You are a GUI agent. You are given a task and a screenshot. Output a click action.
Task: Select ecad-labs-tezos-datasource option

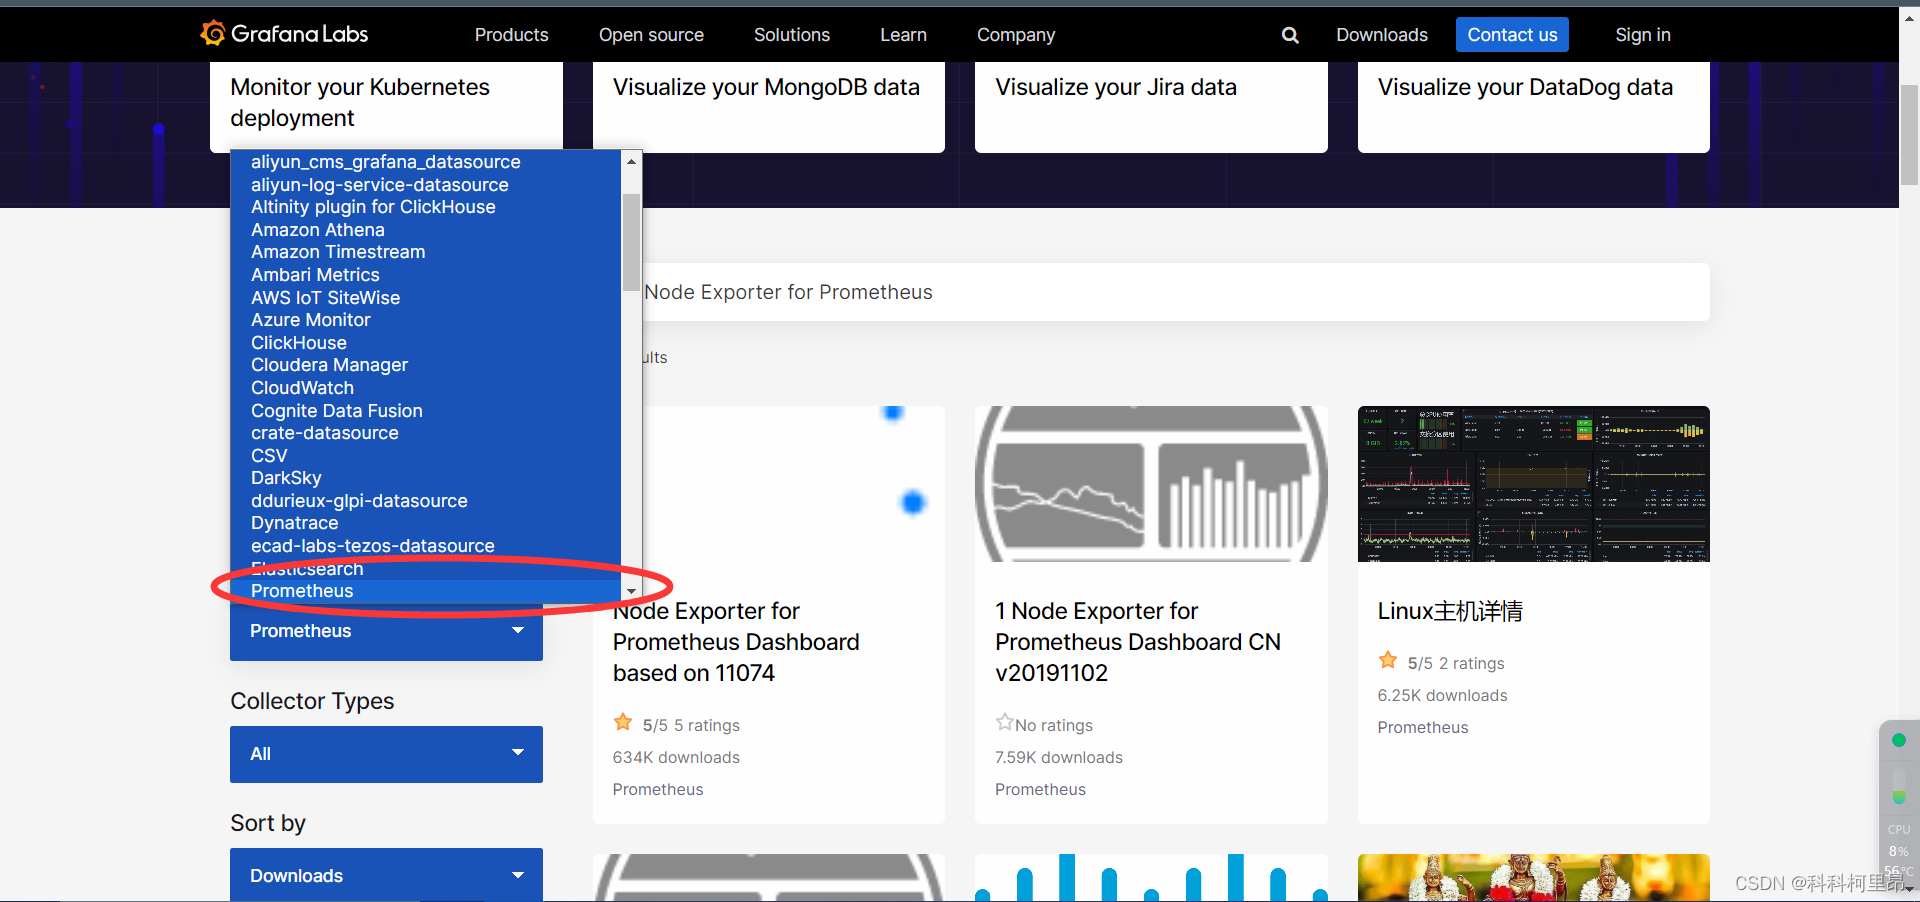coord(426,546)
